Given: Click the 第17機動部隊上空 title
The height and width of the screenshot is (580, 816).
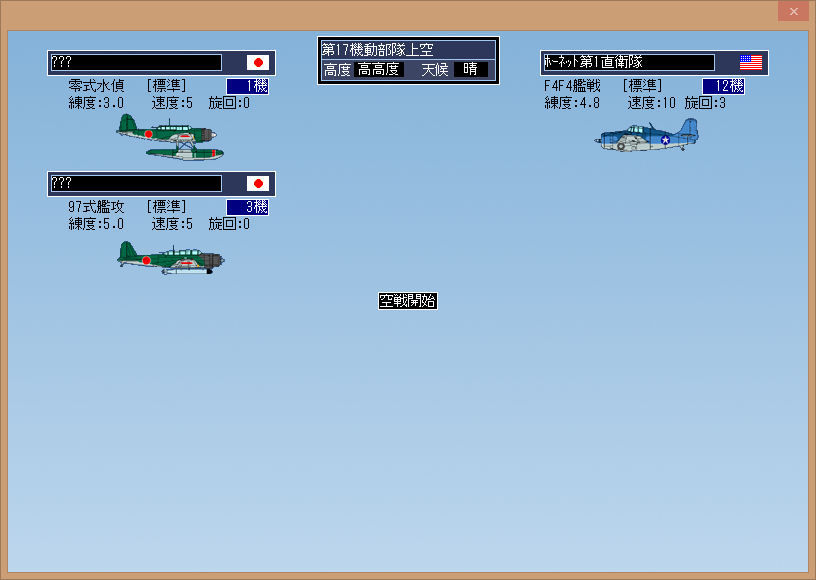Looking at the screenshot, I should [x=378, y=50].
